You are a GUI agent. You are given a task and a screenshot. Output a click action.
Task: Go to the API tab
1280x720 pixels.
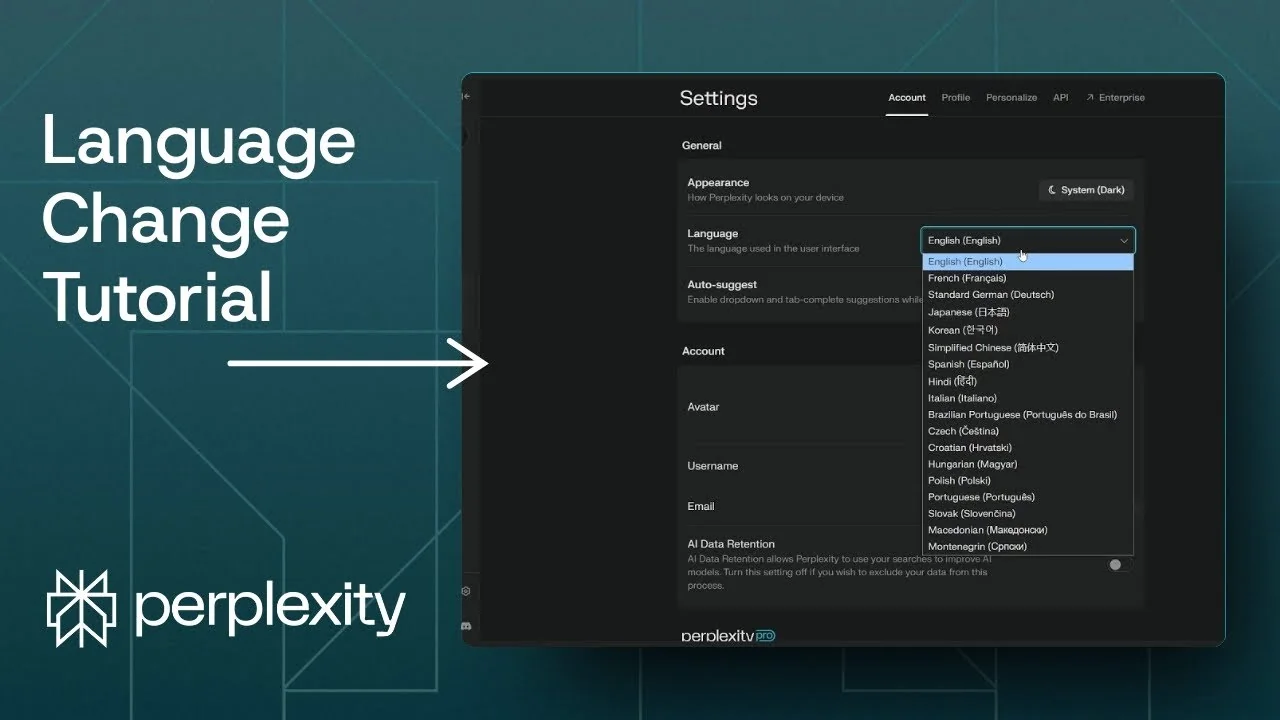(1060, 97)
